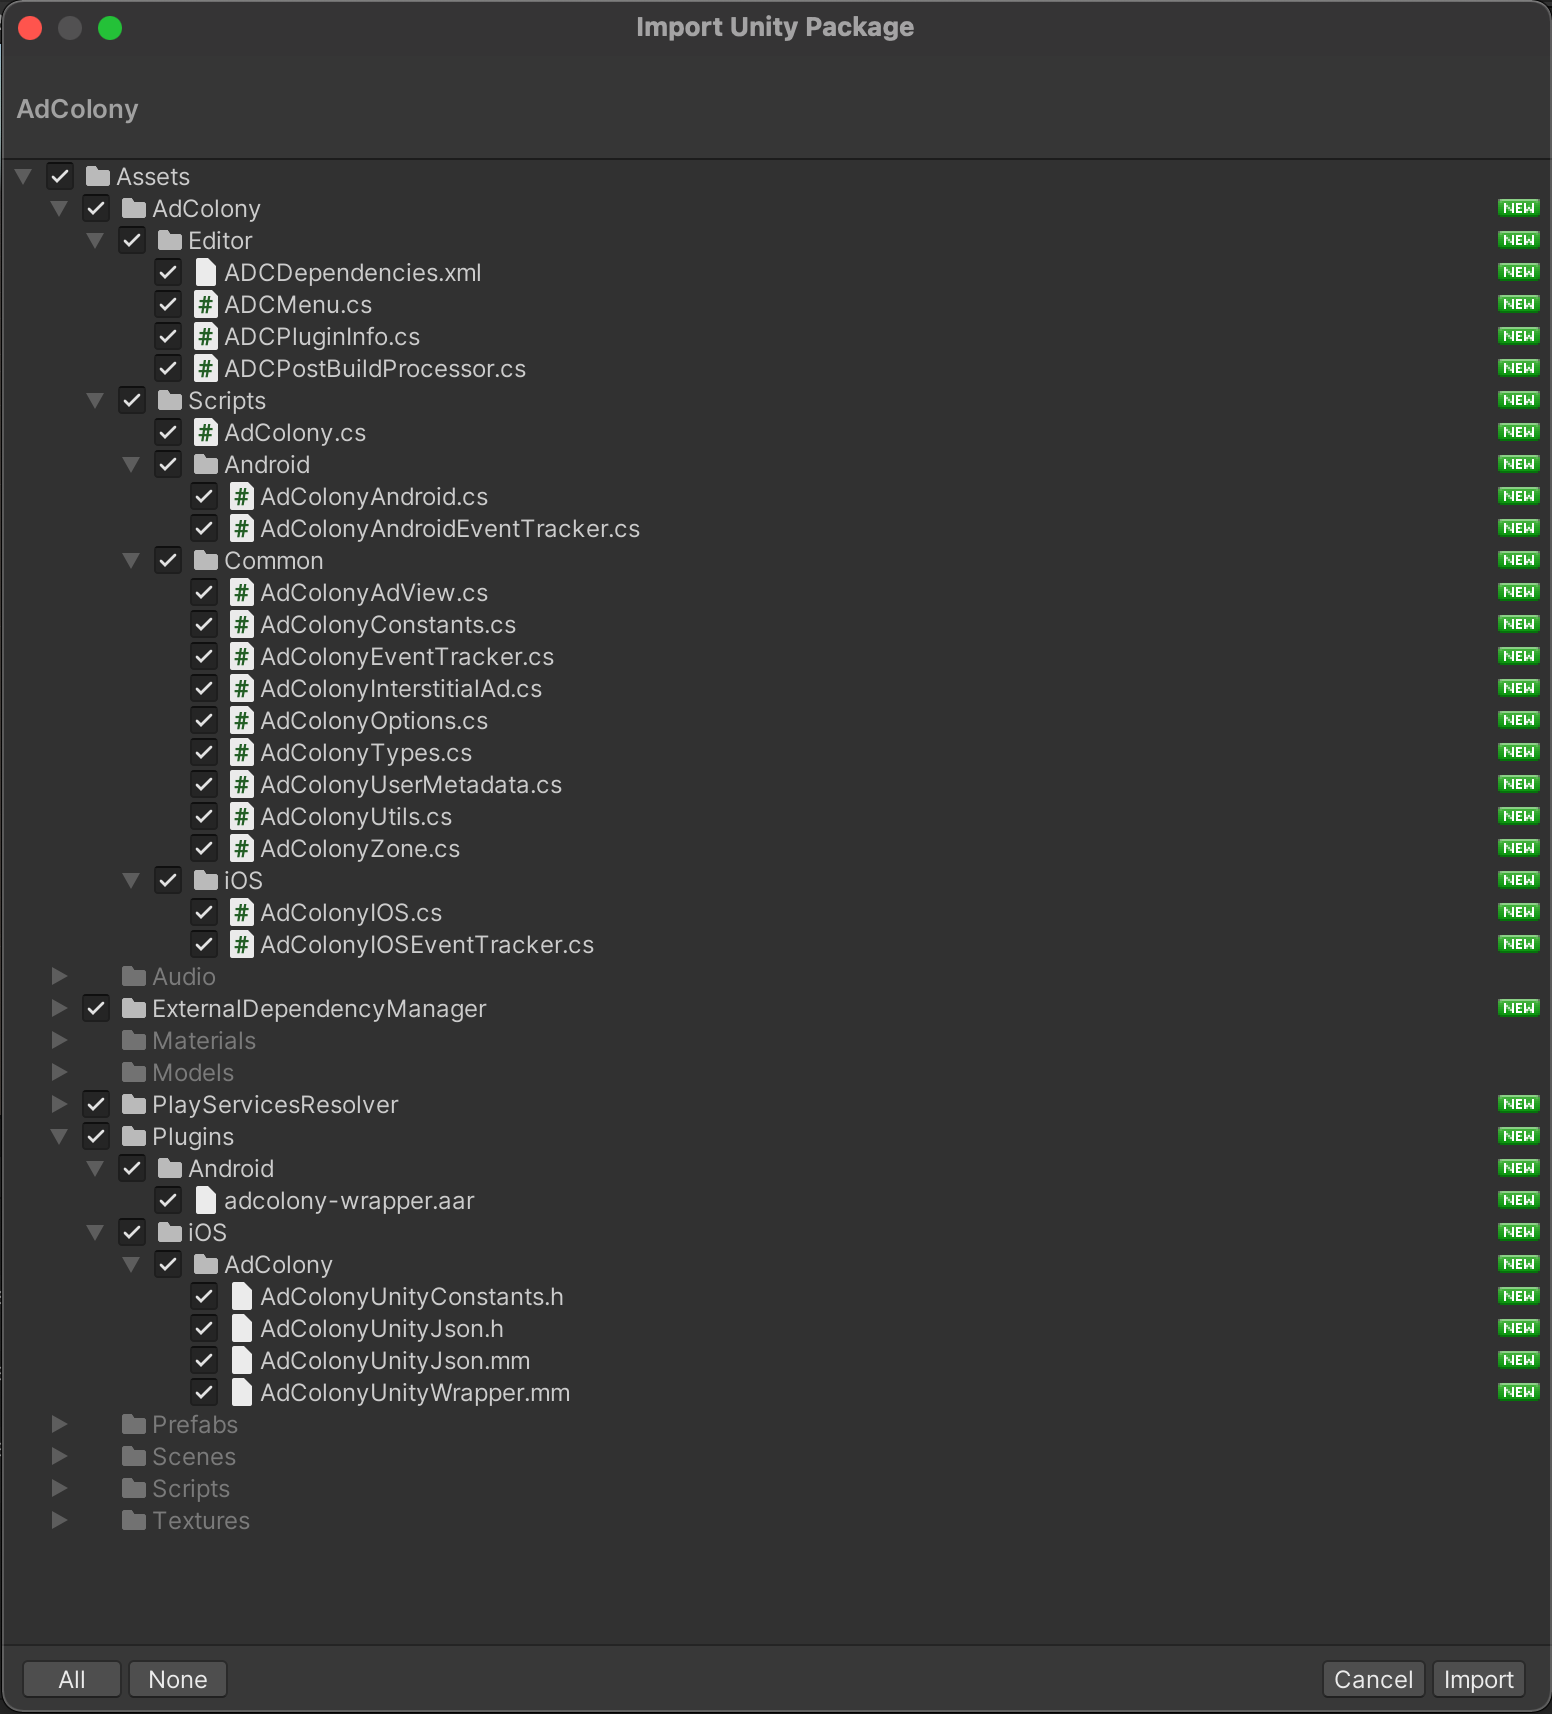1552x1714 pixels.
Task: Click the Assets root folder icon
Action: pos(98,176)
